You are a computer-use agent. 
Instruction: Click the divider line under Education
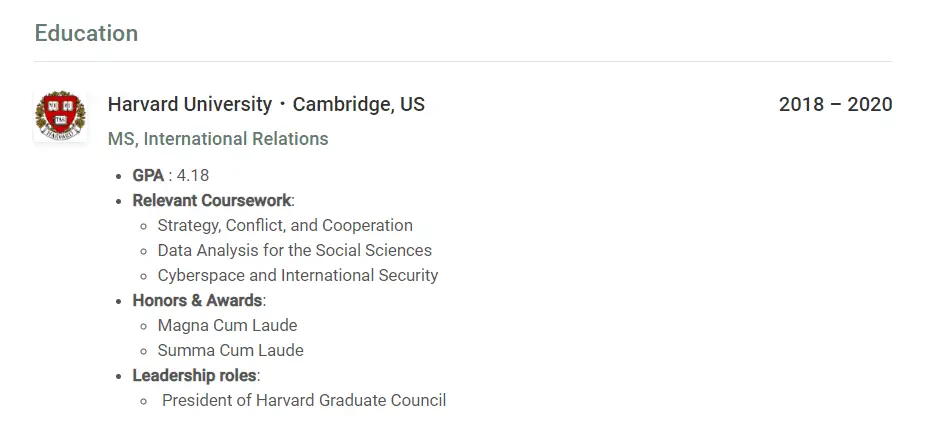(463, 61)
